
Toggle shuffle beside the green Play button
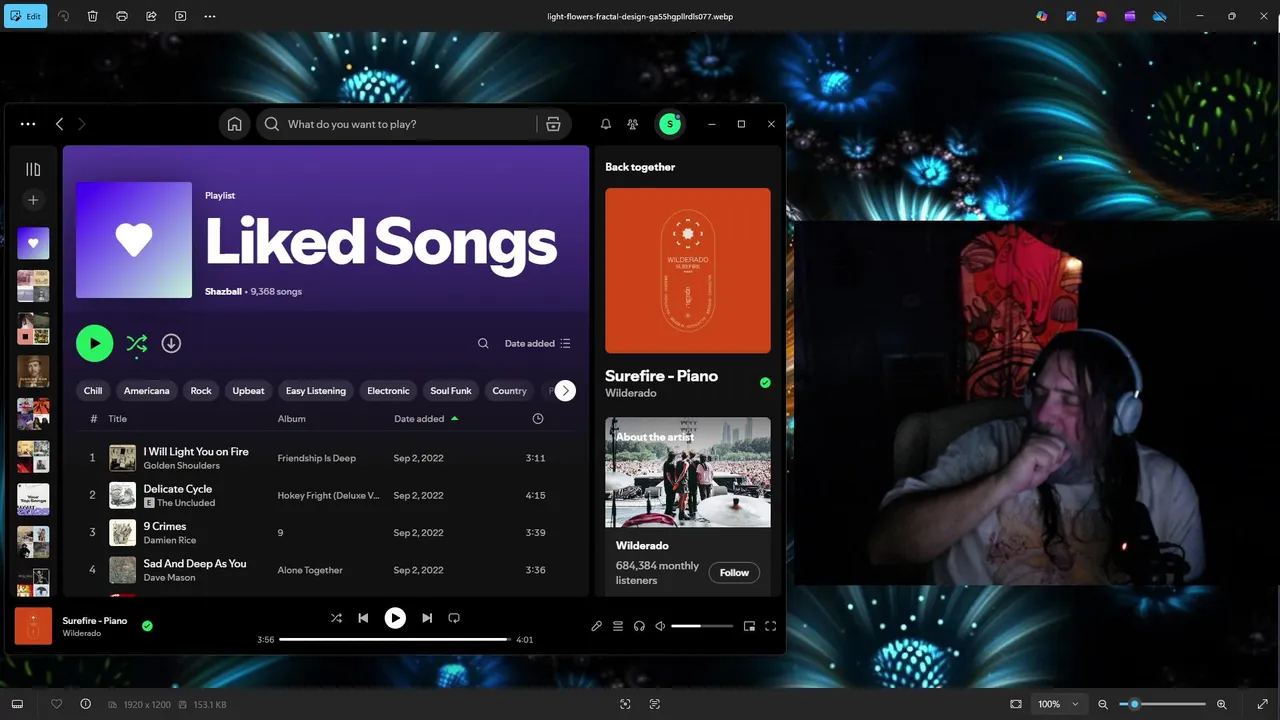tap(137, 343)
